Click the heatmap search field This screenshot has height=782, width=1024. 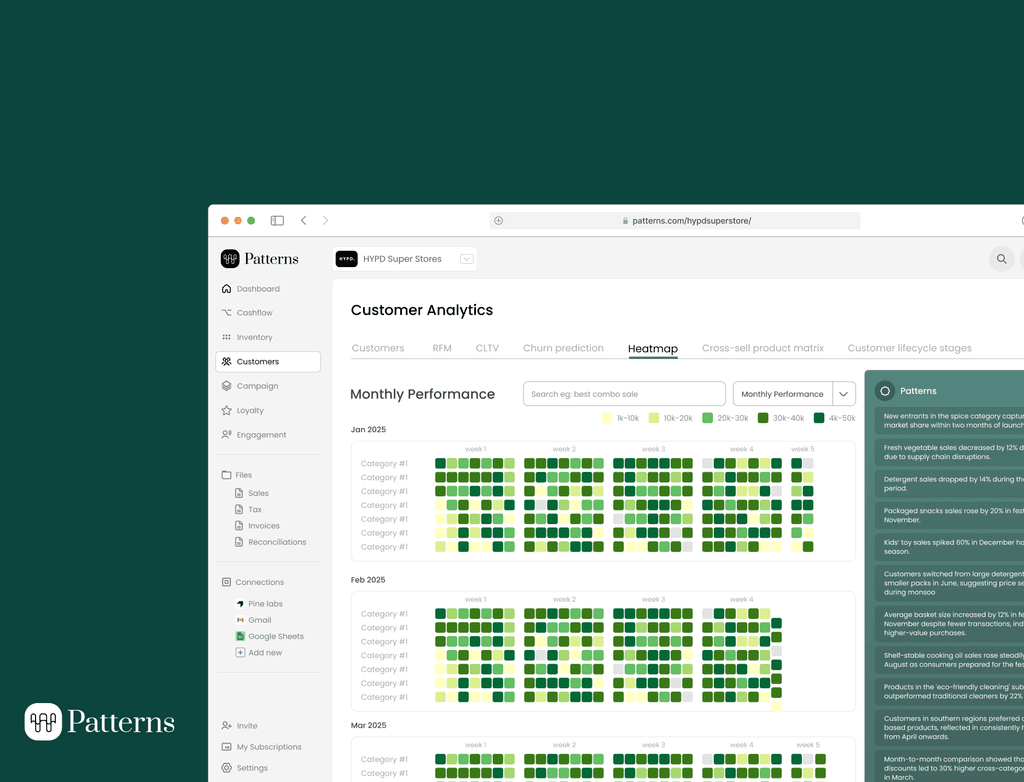(x=624, y=394)
